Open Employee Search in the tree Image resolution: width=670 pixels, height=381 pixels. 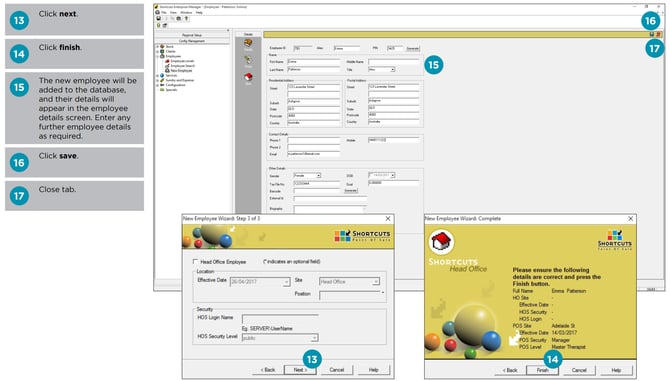tap(182, 66)
